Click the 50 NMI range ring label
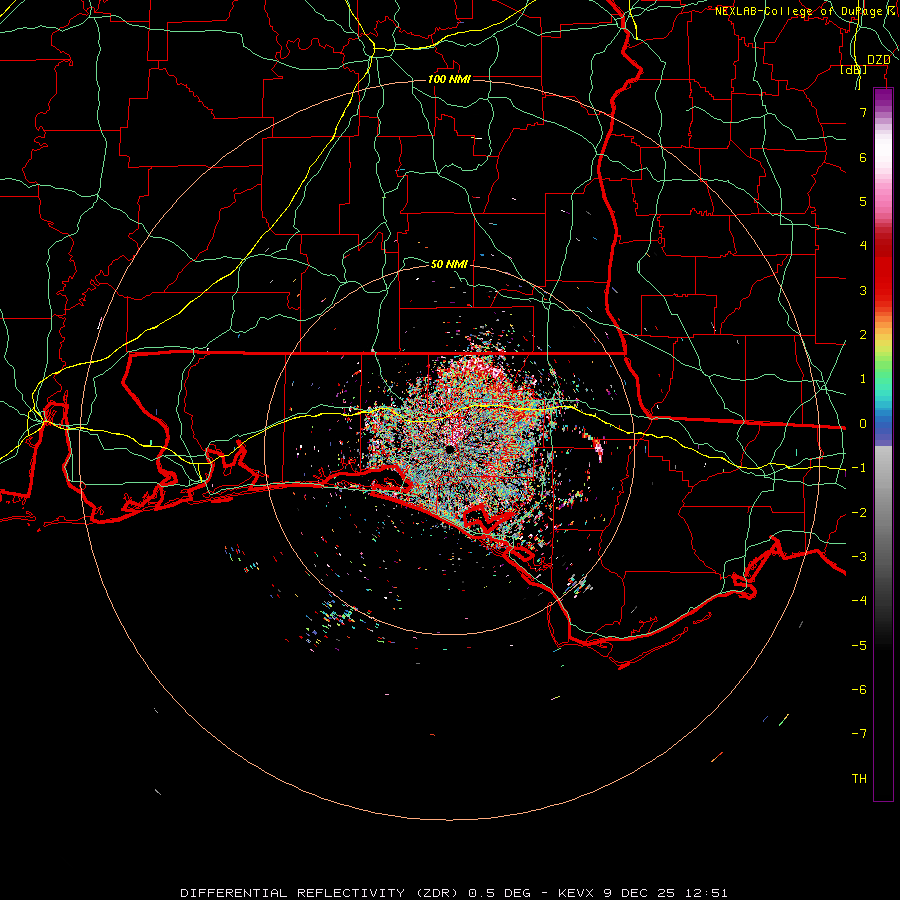The image size is (900, 900). point(449,264)
